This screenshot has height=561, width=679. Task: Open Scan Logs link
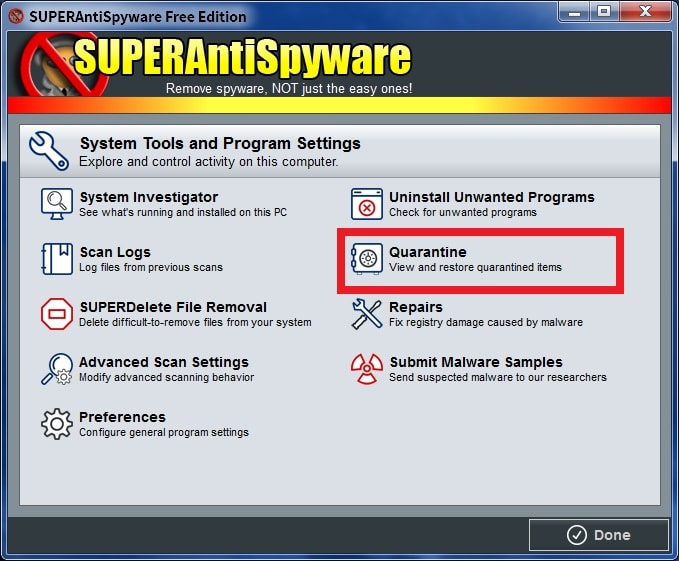pyautogui.click(x=115, y=252)
